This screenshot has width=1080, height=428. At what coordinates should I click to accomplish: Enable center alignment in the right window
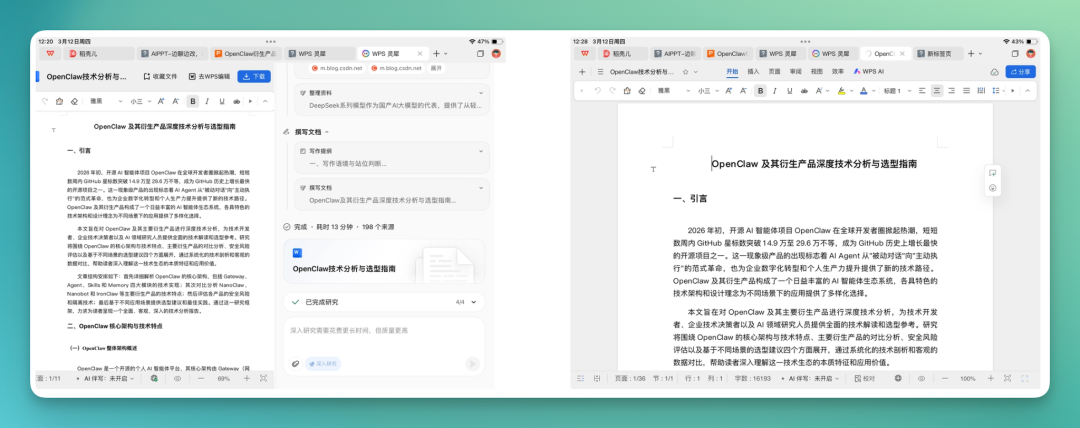click(937, 90)
